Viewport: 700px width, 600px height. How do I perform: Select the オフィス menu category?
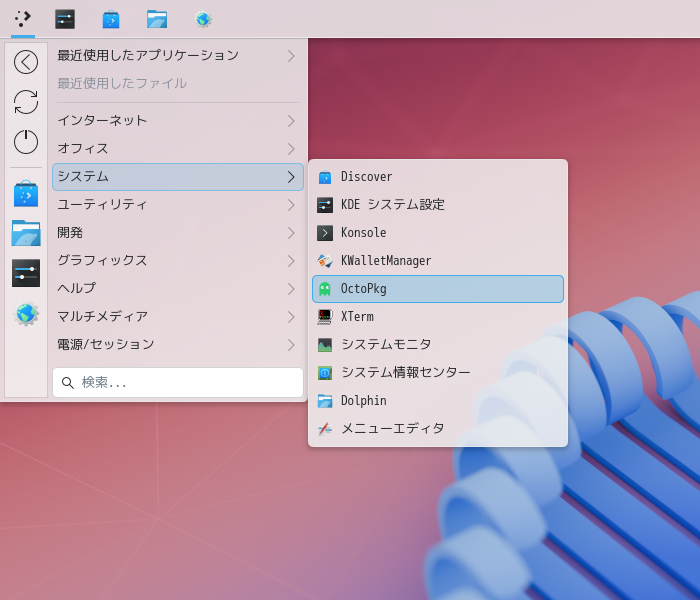click(178, 149)
